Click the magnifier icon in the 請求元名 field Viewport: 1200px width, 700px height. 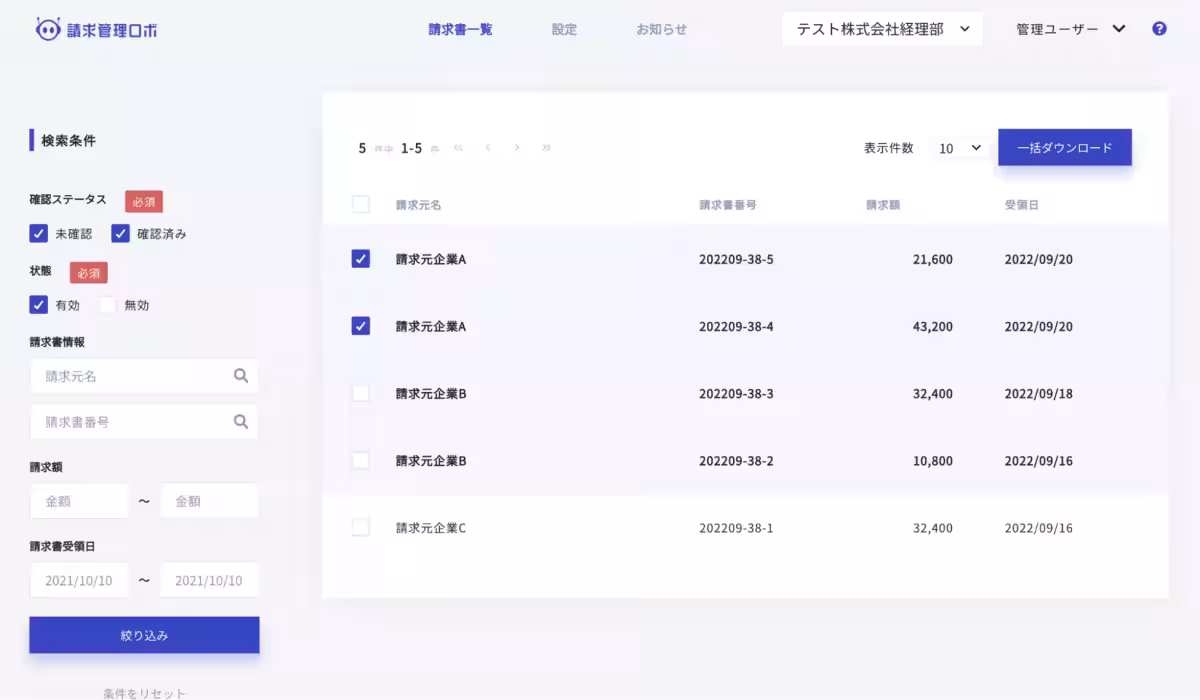241,375
